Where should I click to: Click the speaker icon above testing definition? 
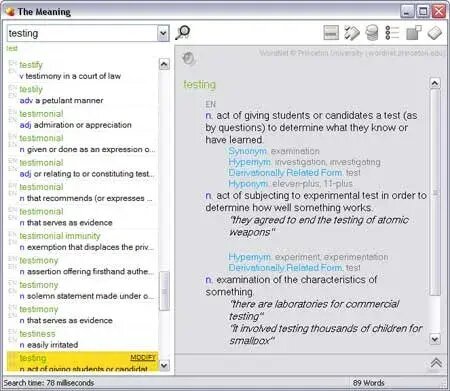[x=189, y=59]
